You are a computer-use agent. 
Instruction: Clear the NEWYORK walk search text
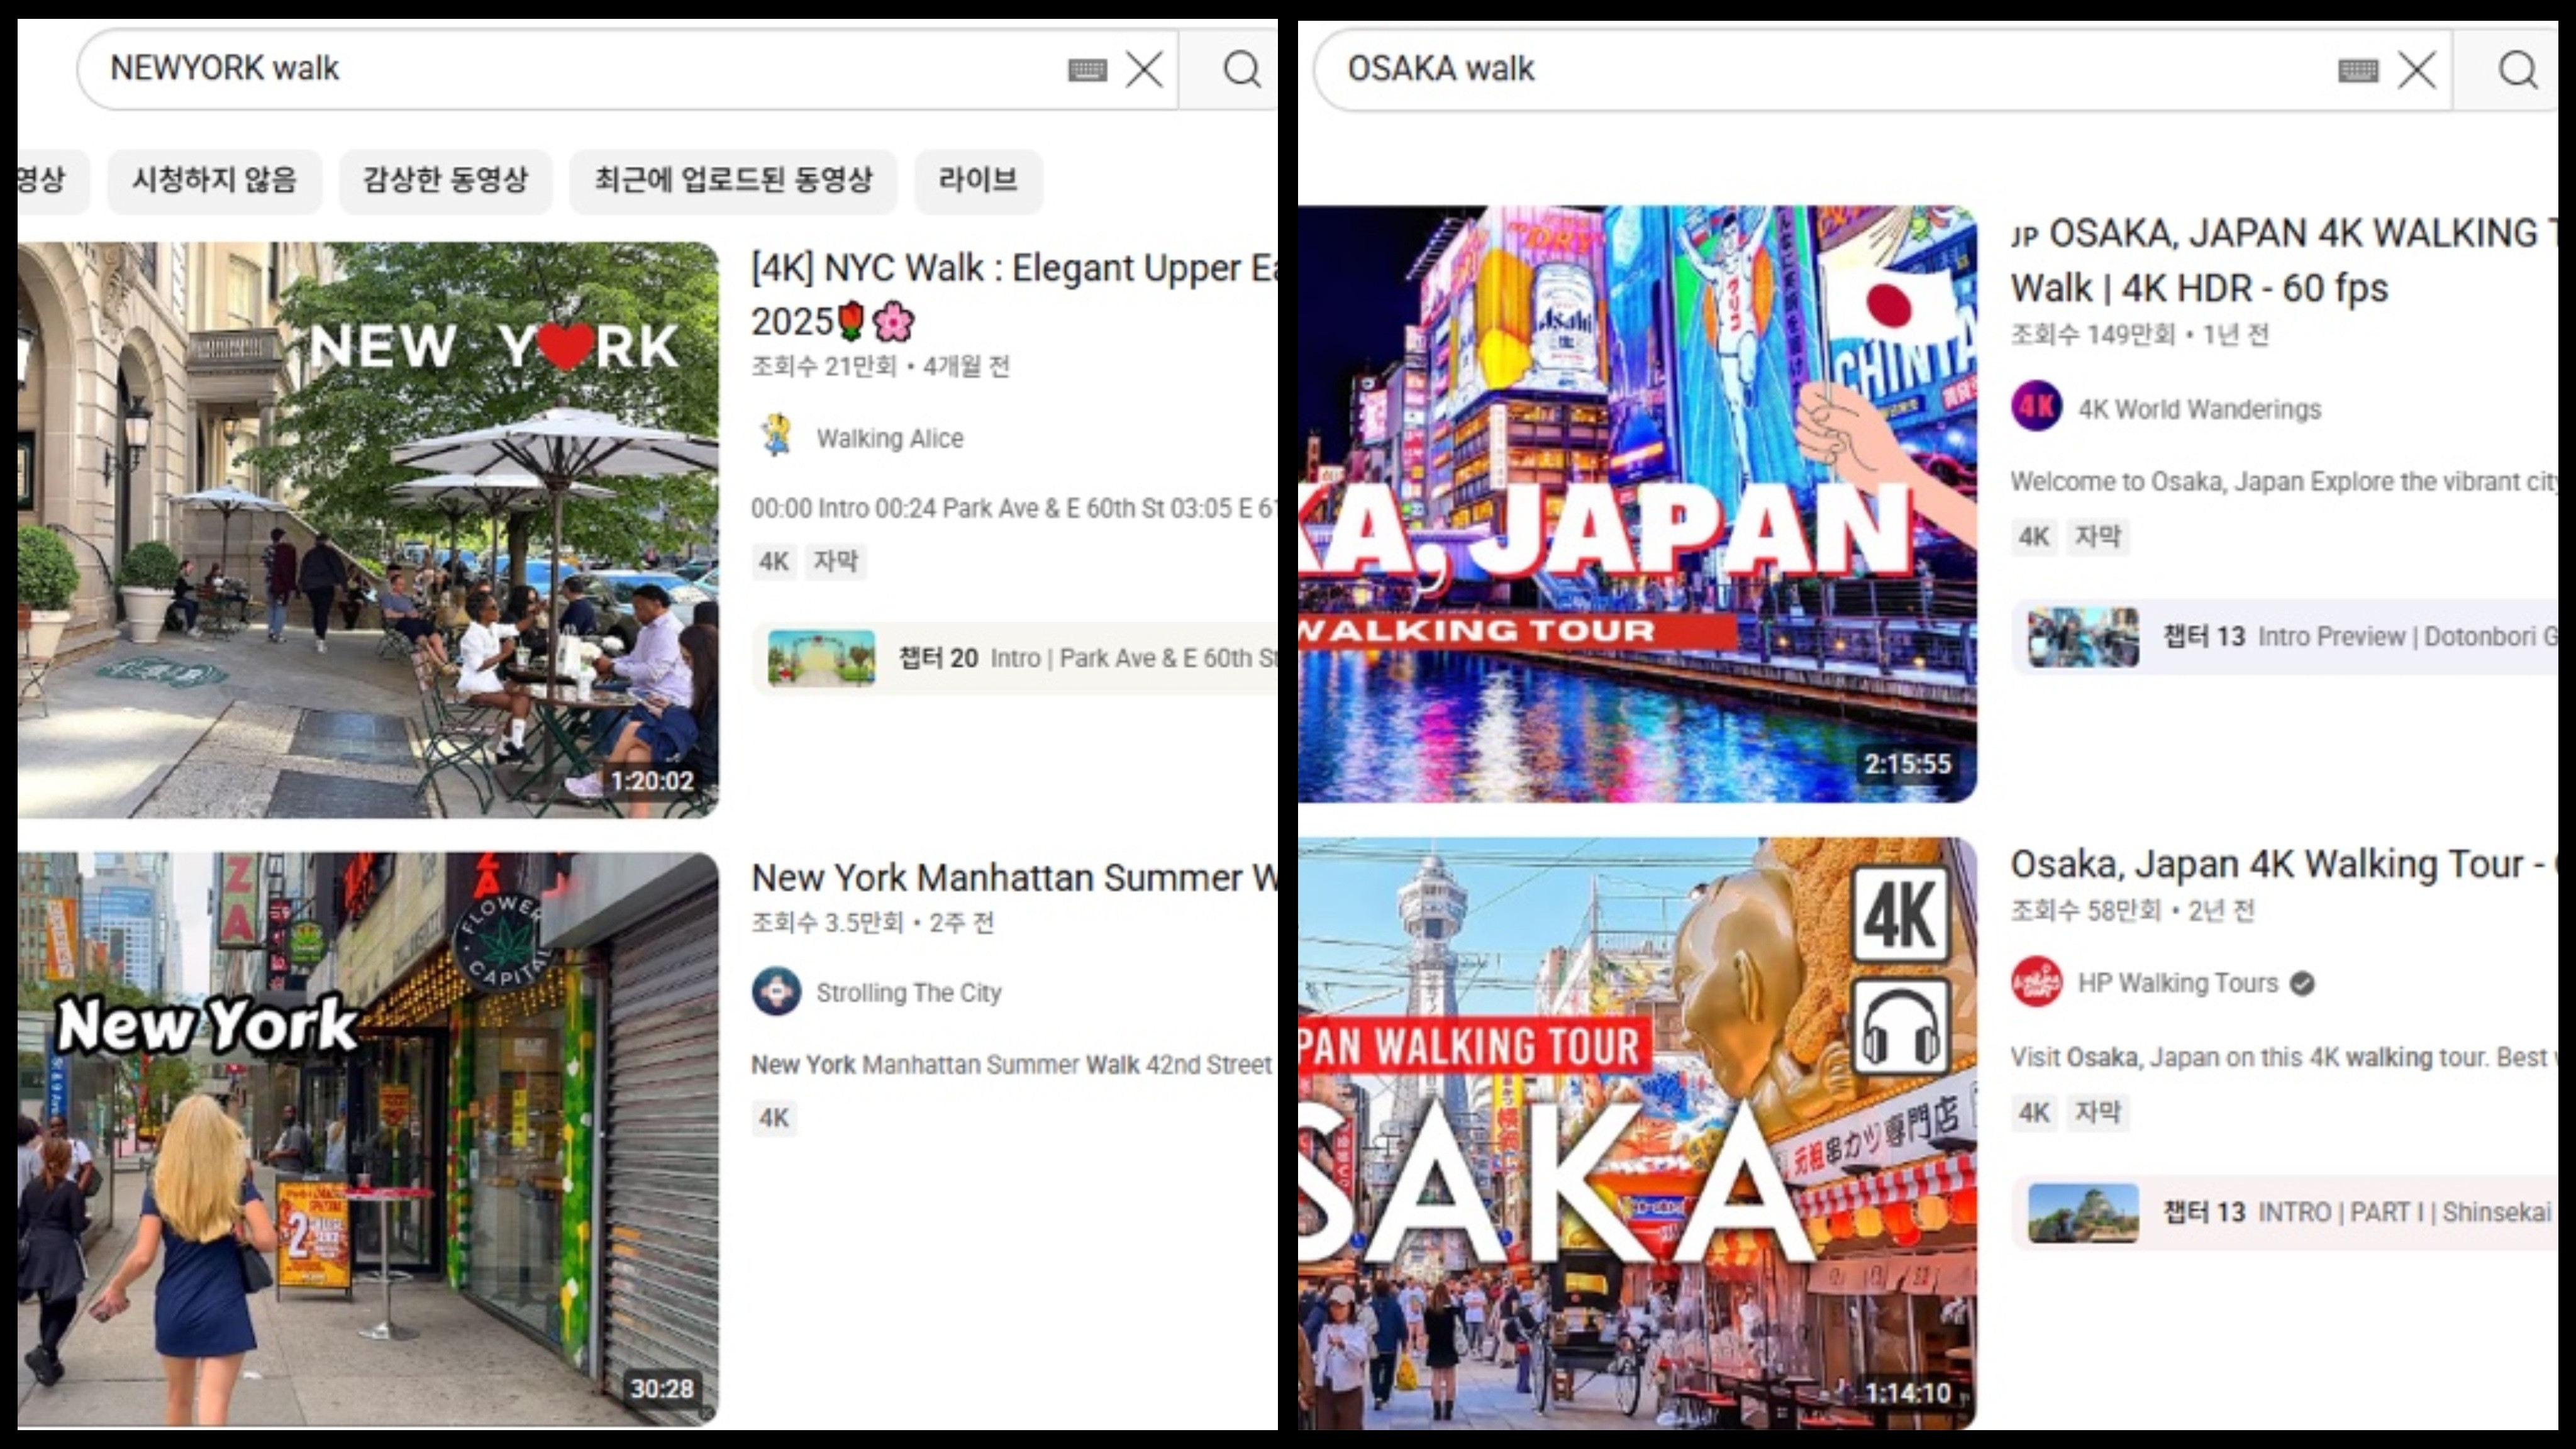click(1144, 69)
